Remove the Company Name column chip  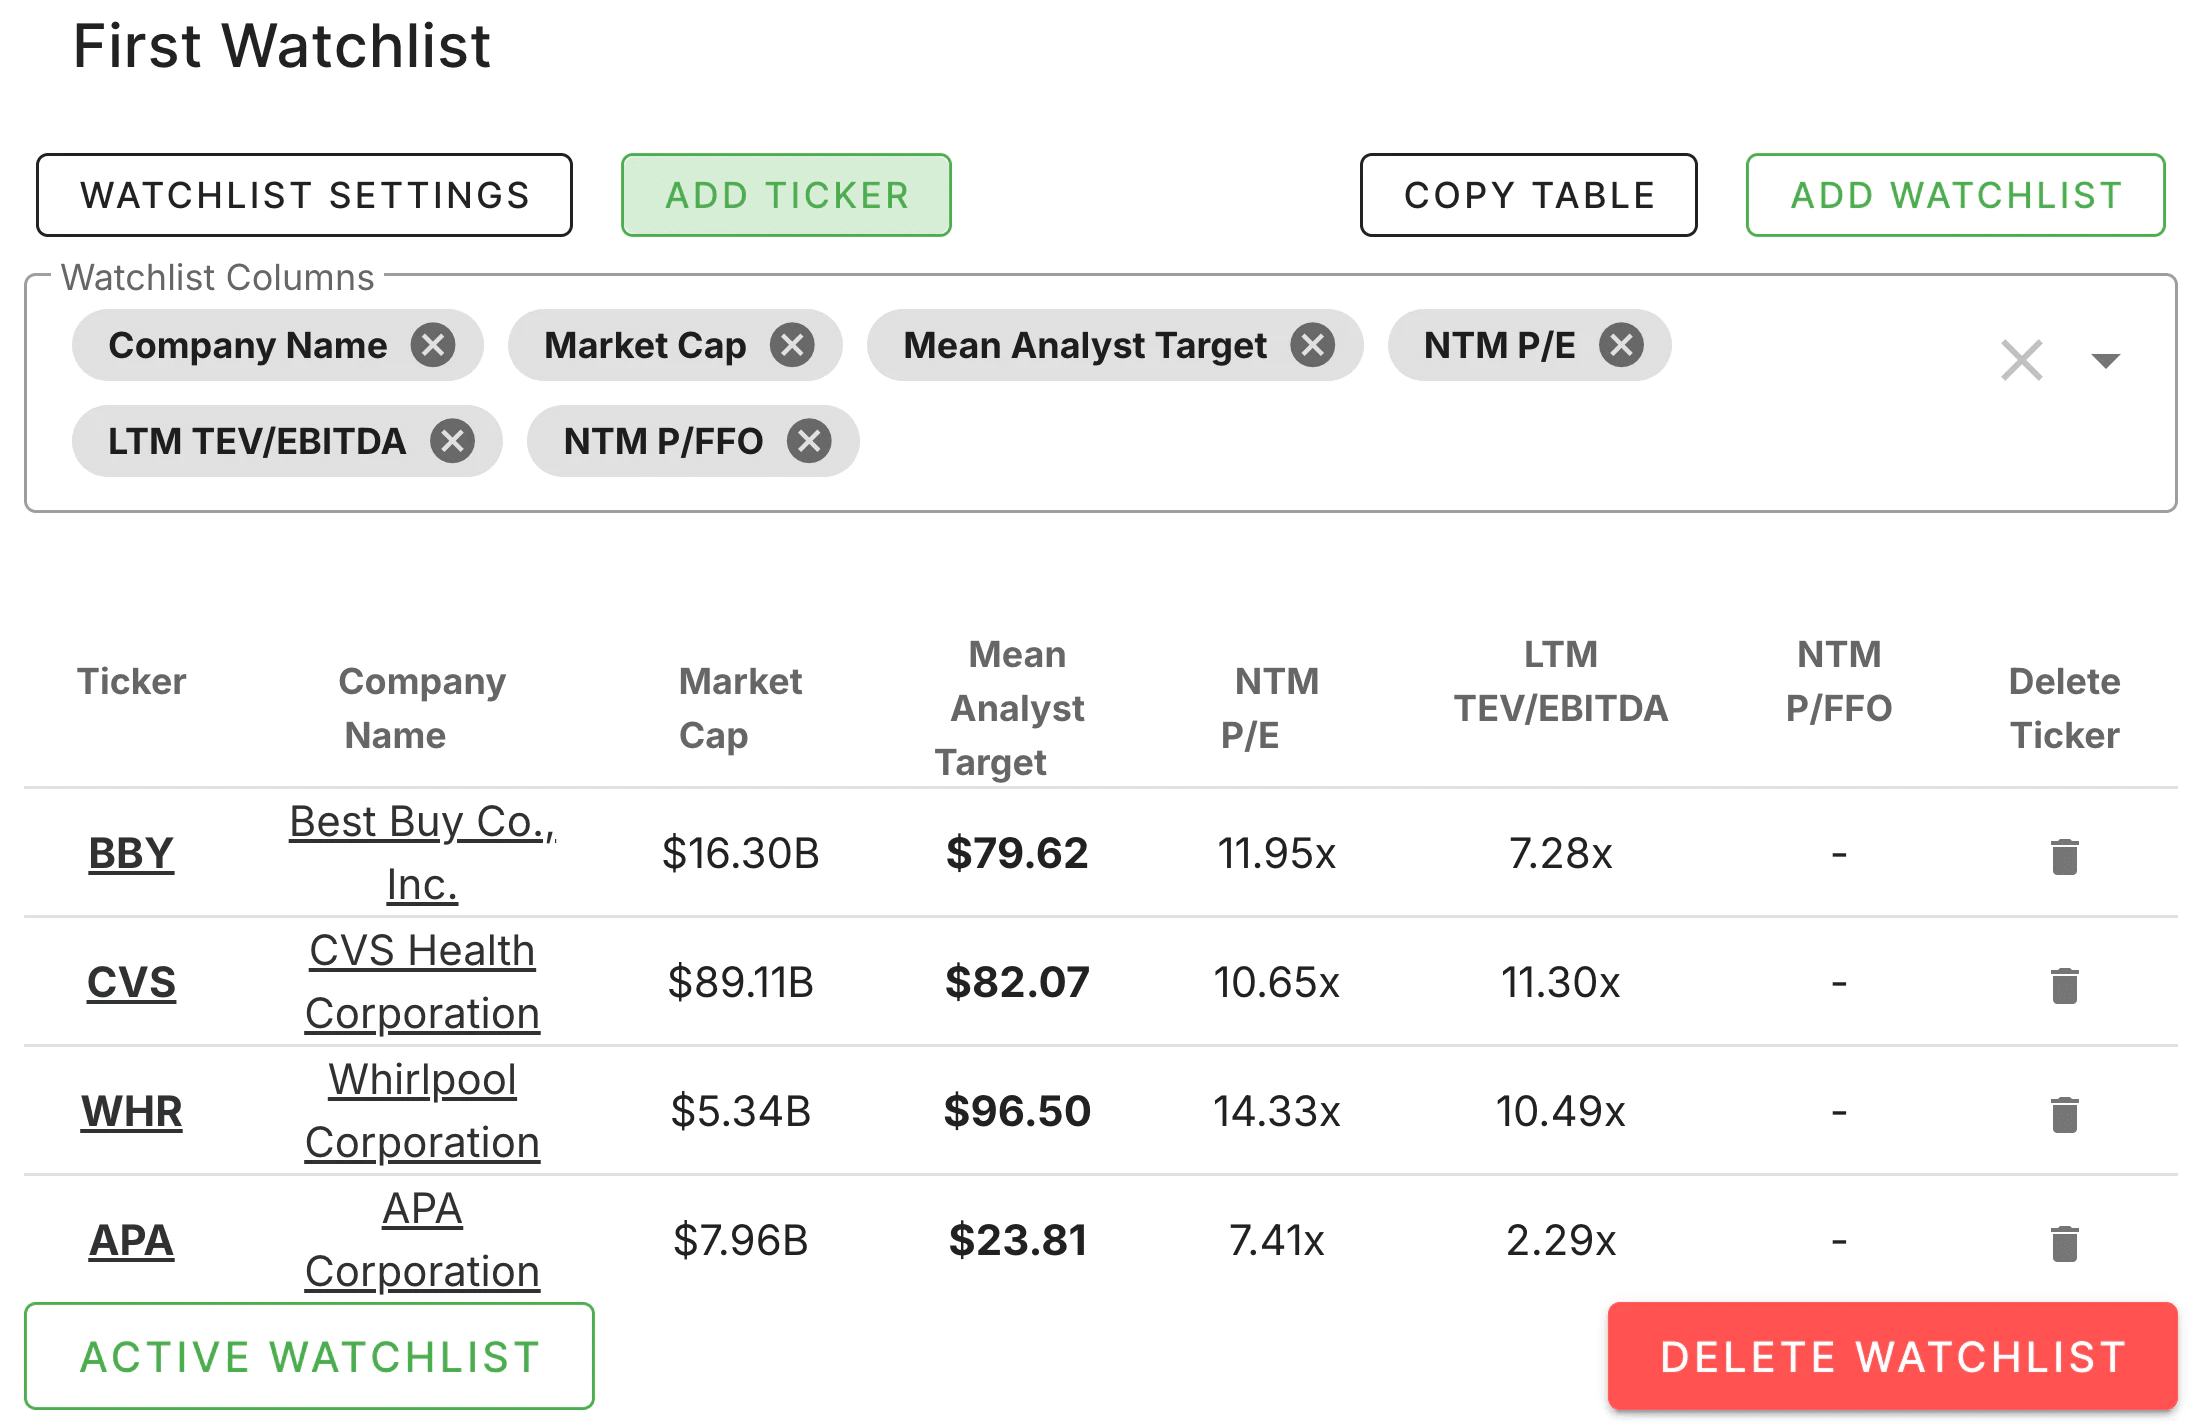[433, 346]
